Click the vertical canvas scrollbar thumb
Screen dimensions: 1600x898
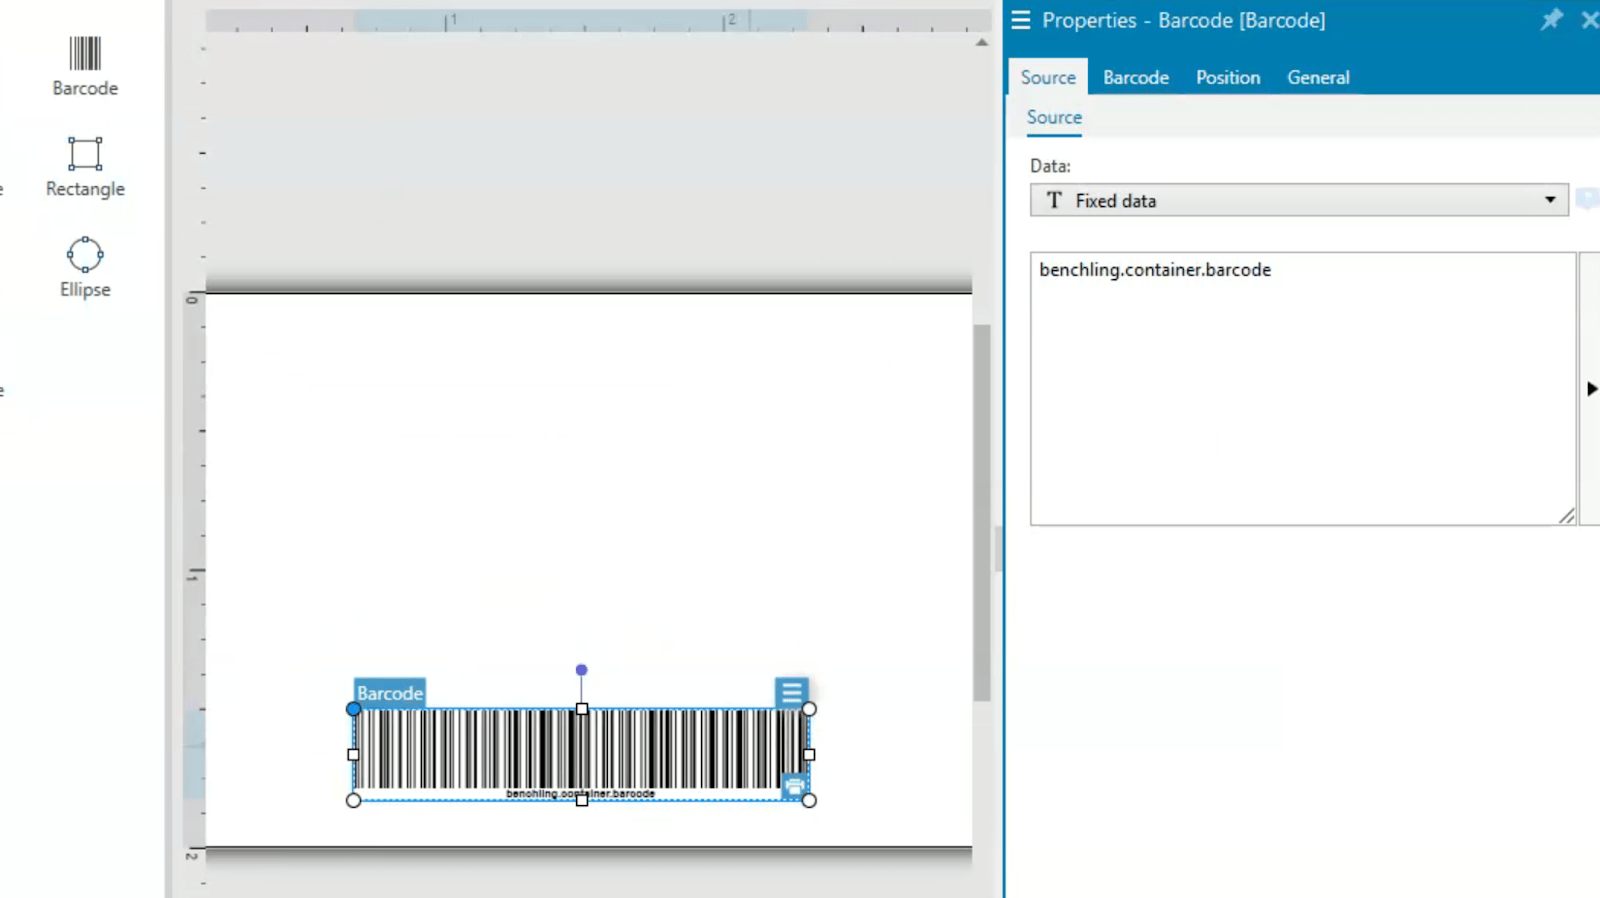982,512
